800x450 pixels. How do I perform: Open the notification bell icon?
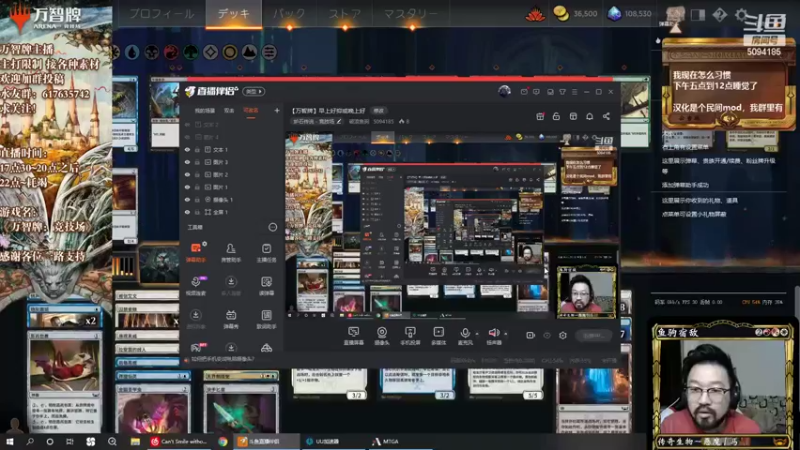coord(589,116)
